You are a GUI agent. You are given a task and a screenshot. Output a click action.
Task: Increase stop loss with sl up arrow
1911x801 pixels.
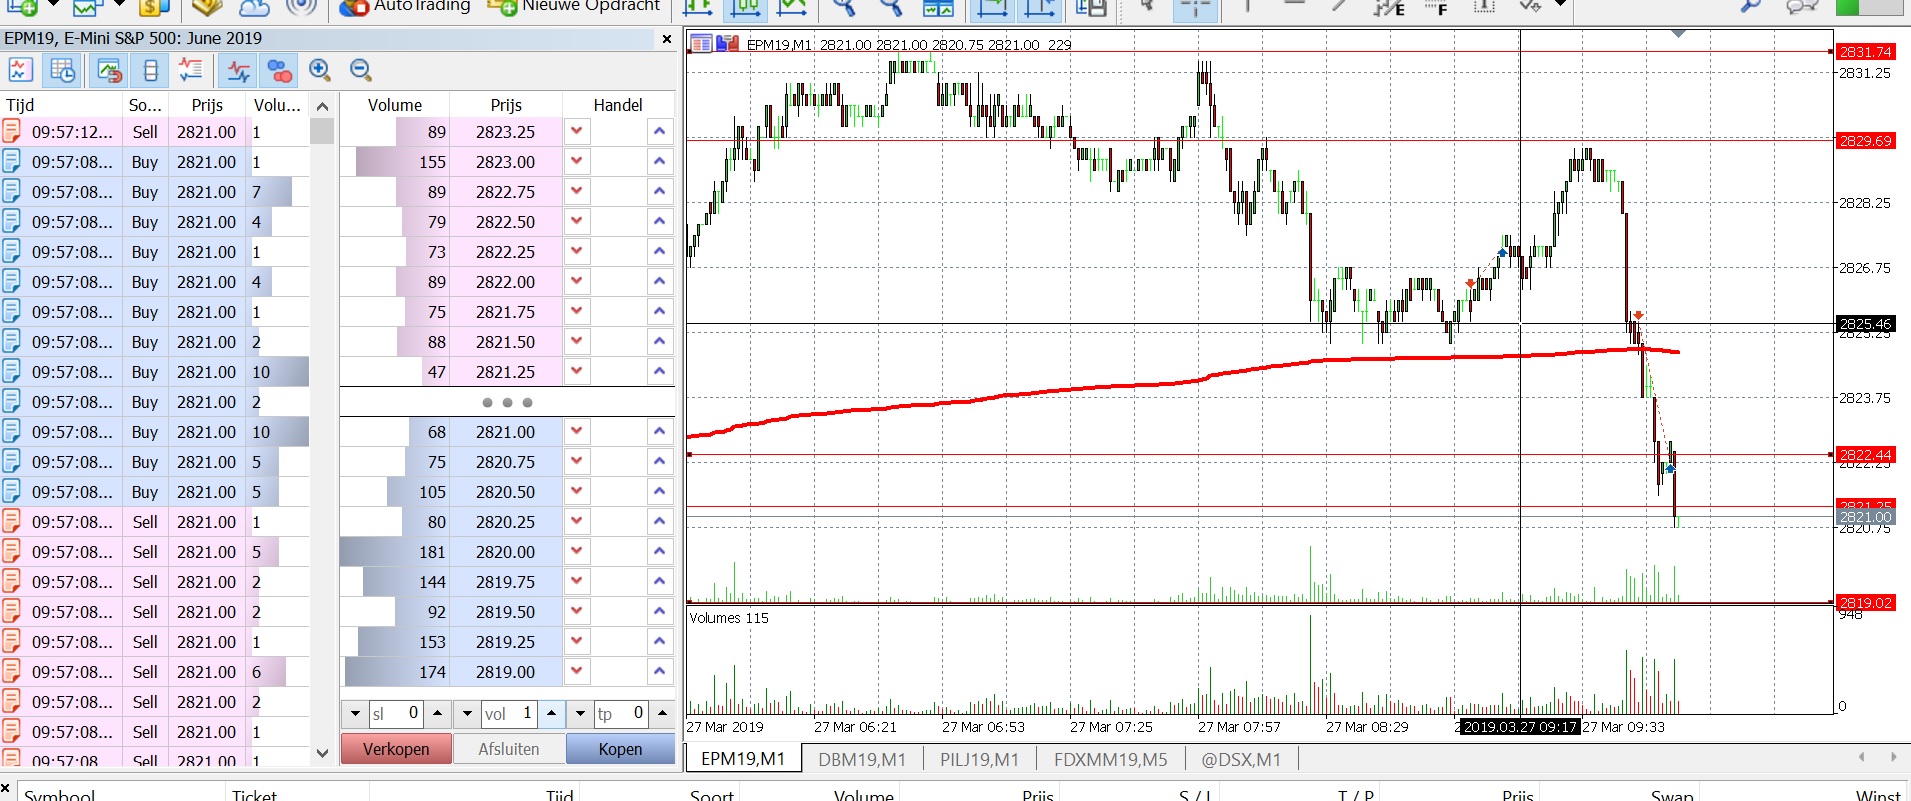pos(437,714)
